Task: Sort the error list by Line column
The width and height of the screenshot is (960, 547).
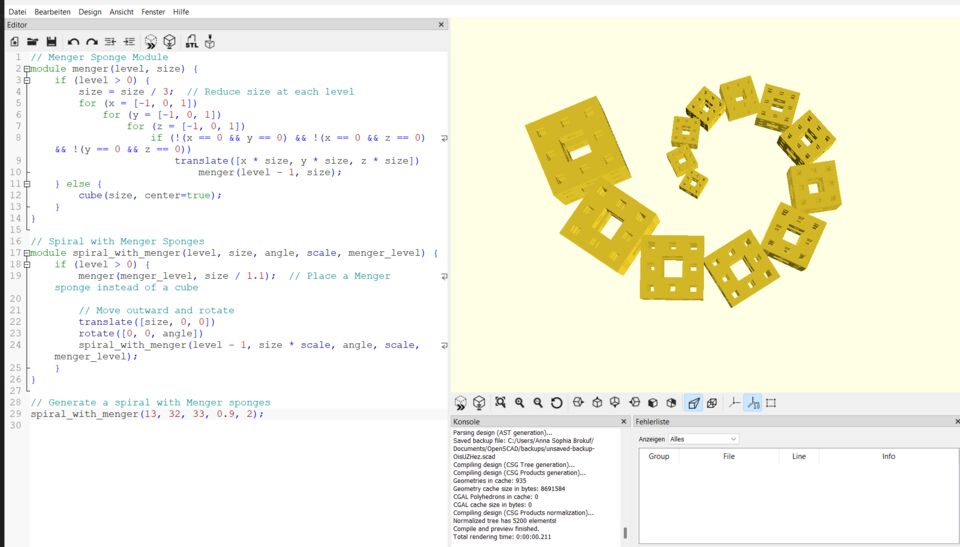Action: coord(799,456)
